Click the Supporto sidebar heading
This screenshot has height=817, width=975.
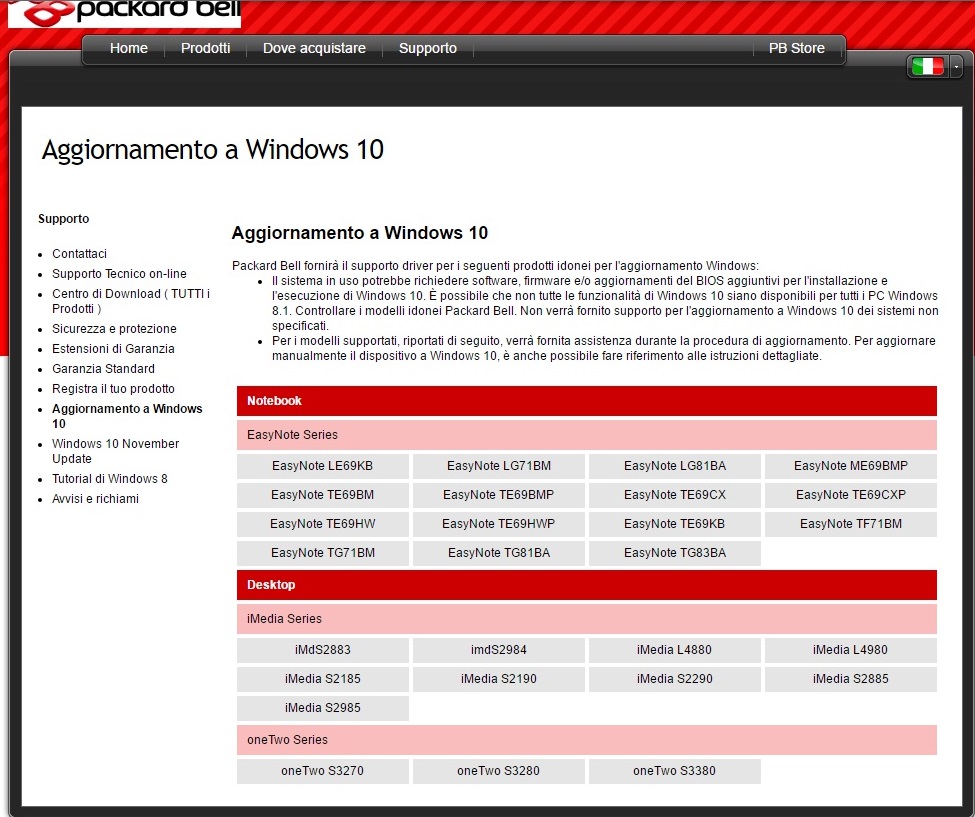click(63, 219)
